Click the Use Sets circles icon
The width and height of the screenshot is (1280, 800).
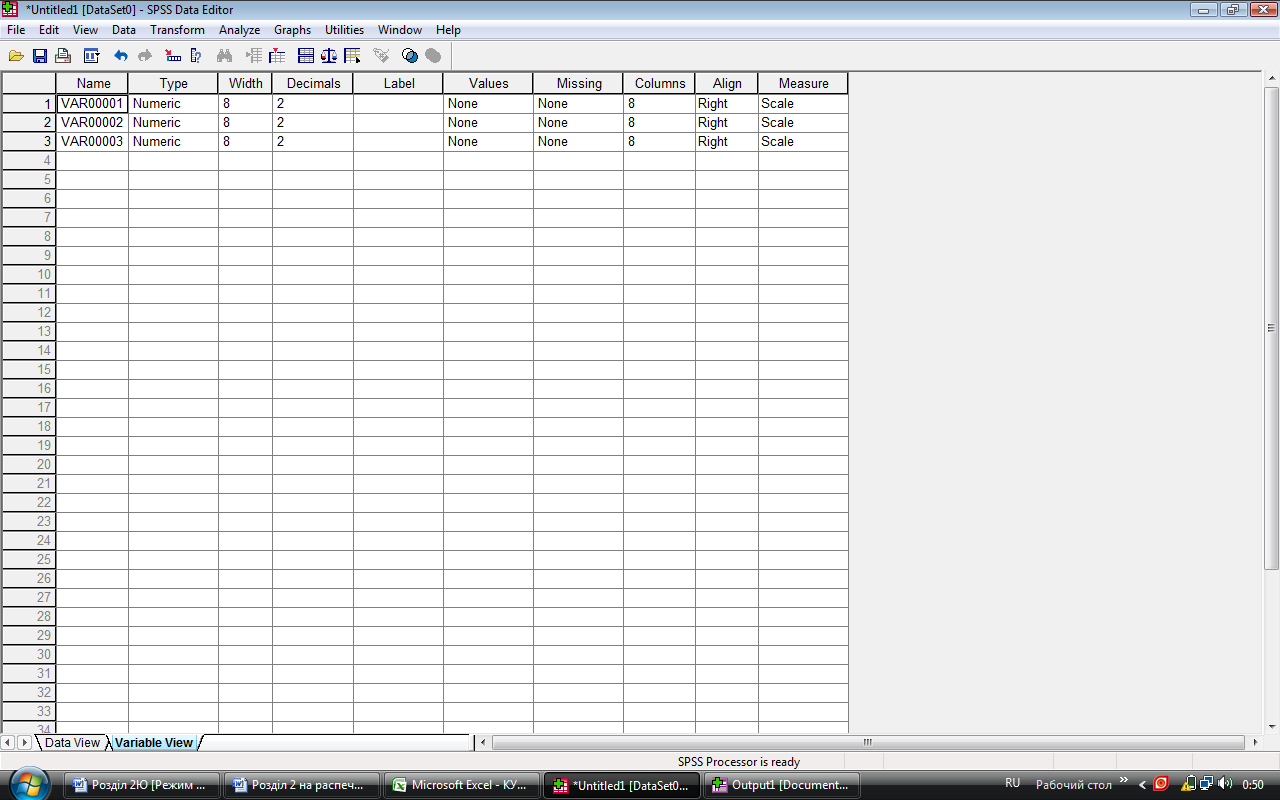point(410,56)
